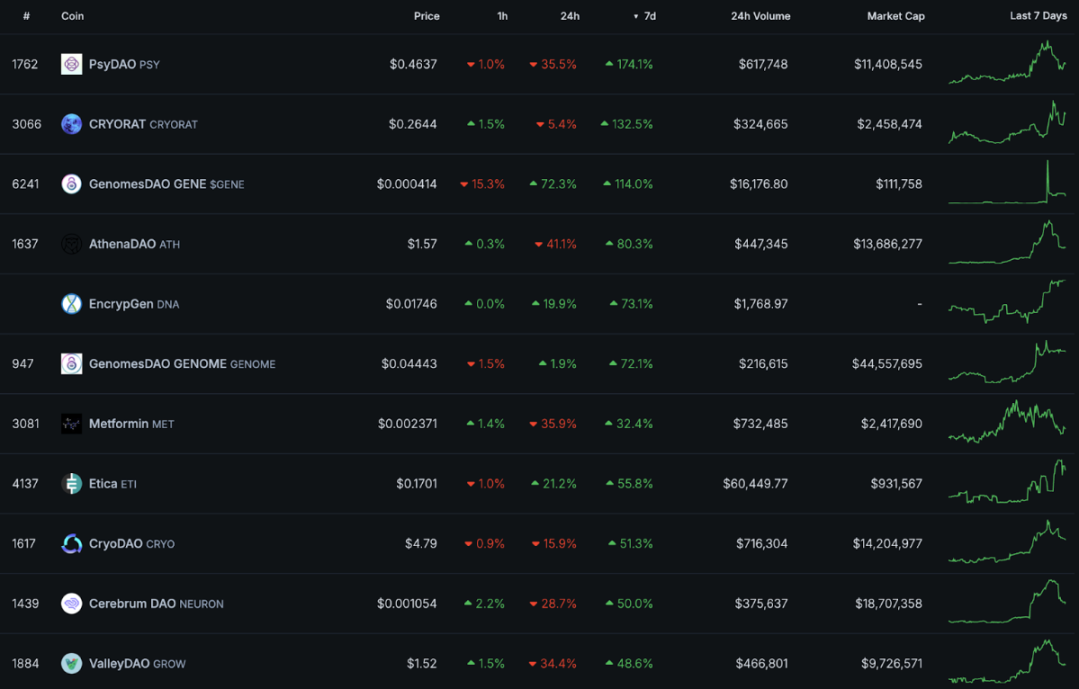This screenshot has width=1079, height=689.
Task: Sort by the 1h column header
Action: point(502,16)
